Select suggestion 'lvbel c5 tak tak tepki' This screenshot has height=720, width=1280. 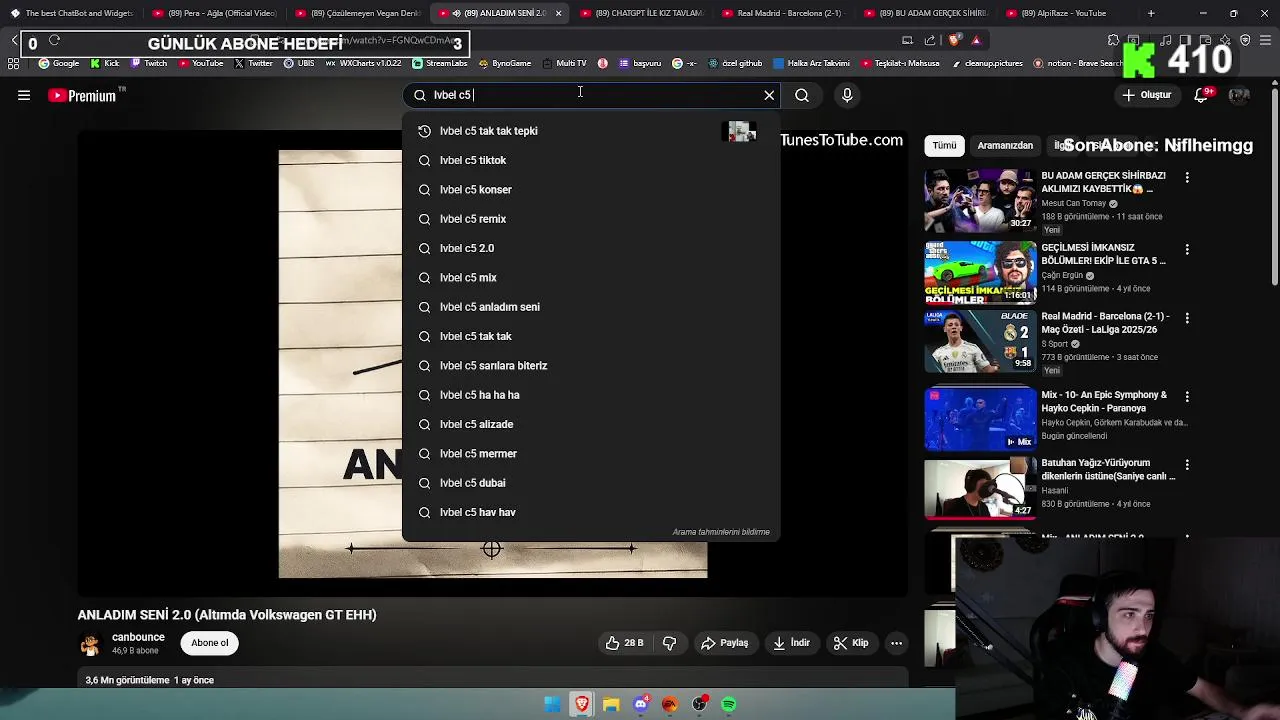[x=590, y=131]
